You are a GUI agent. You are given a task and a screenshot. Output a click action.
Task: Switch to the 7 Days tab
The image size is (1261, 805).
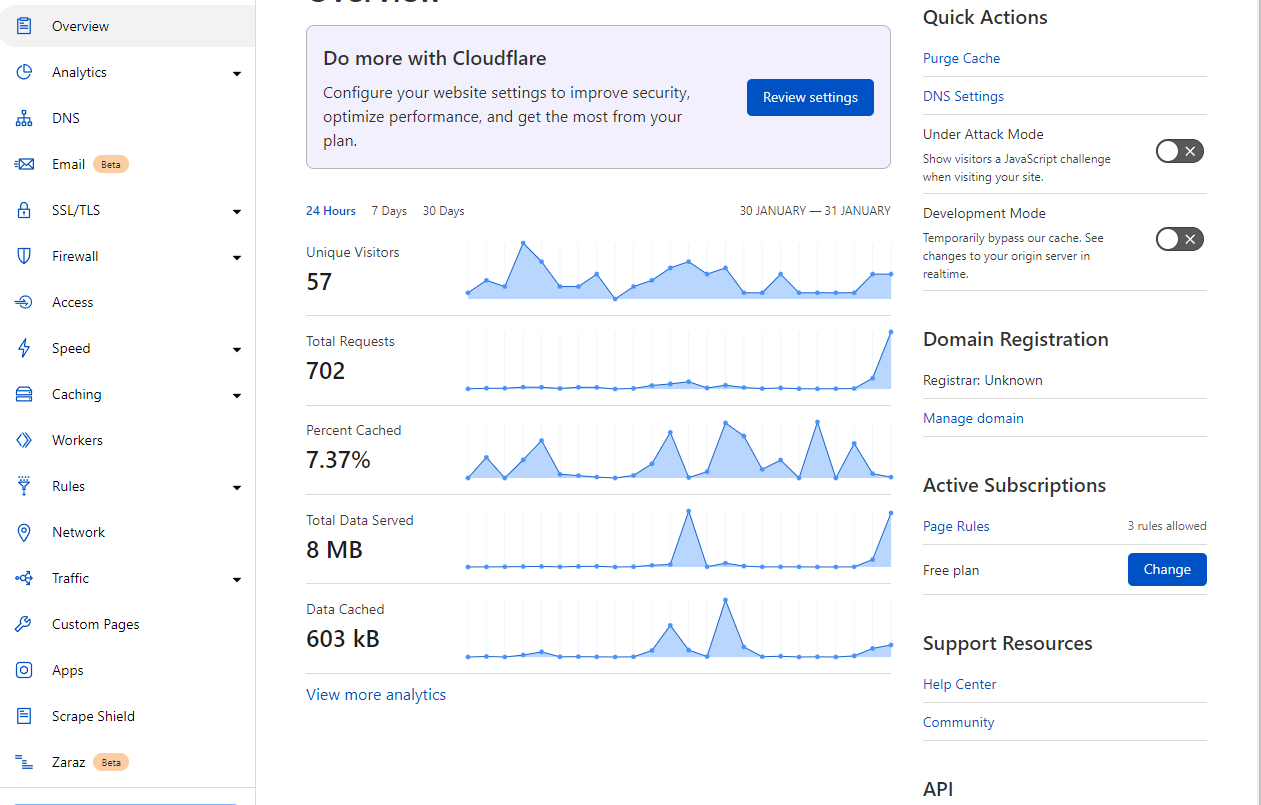click(389, 211)
